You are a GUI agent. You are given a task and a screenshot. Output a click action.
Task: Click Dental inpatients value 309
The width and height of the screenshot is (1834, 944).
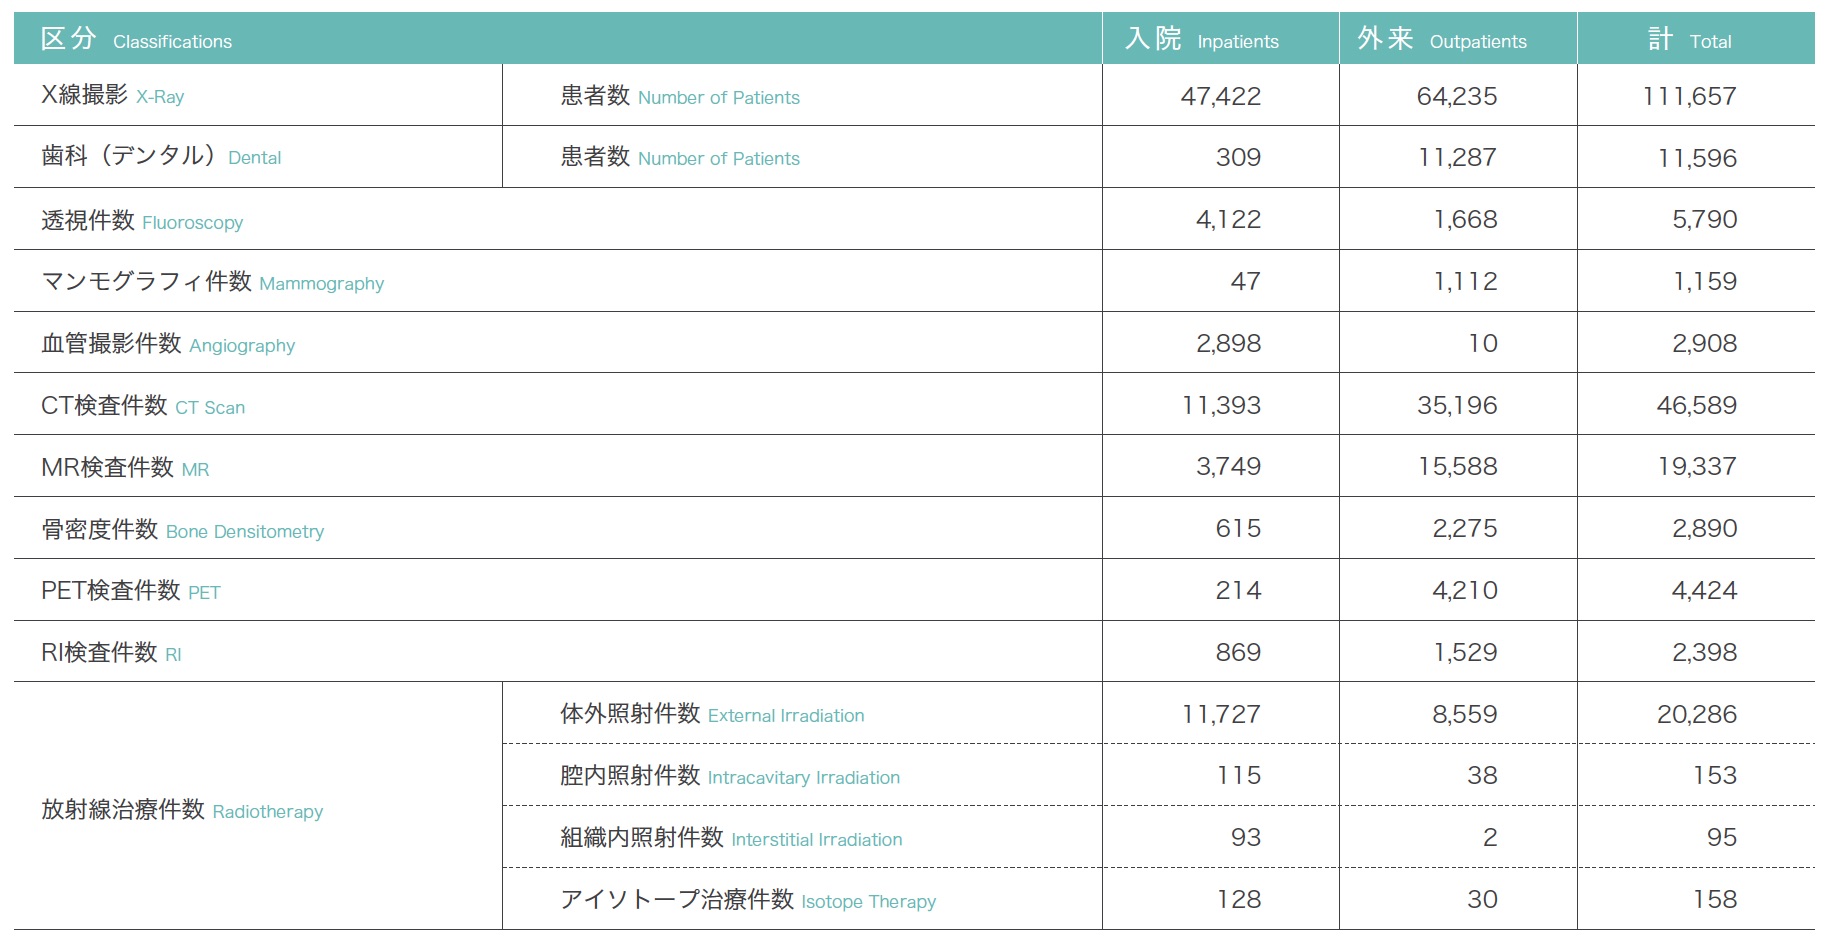click(1238, 158)
